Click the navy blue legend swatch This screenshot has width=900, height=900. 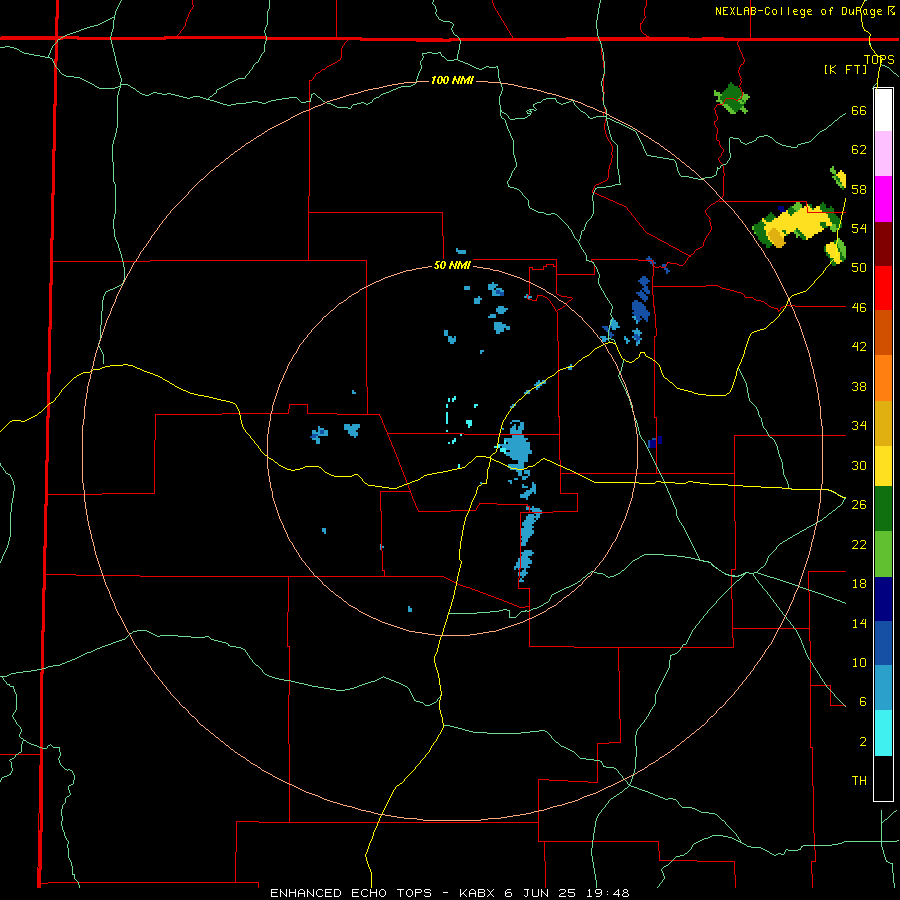coord(883,599)
